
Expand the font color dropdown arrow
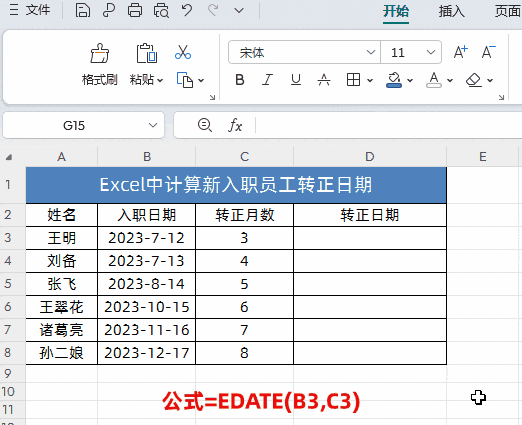(450, 80)
